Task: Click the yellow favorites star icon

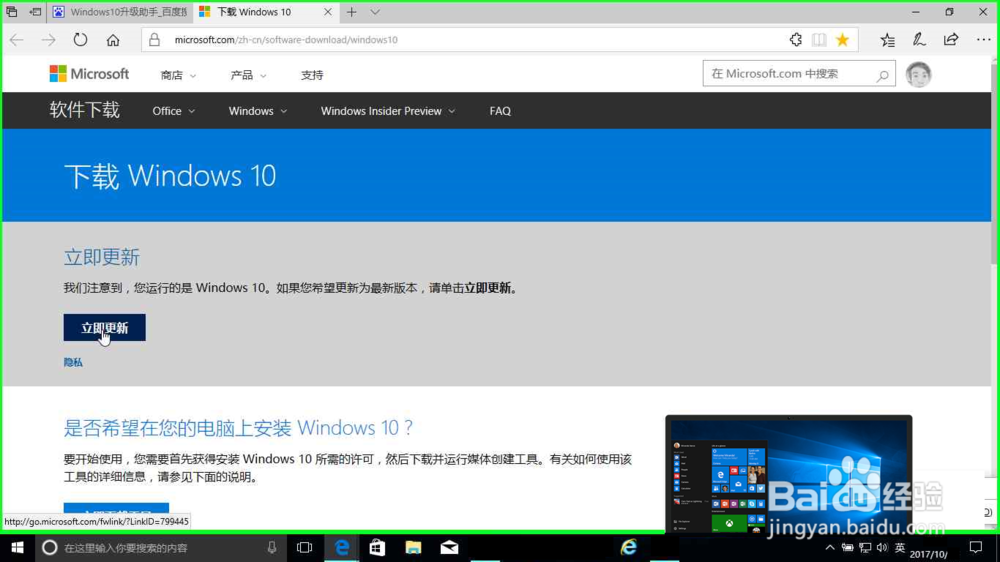Action: pos(842,40)
